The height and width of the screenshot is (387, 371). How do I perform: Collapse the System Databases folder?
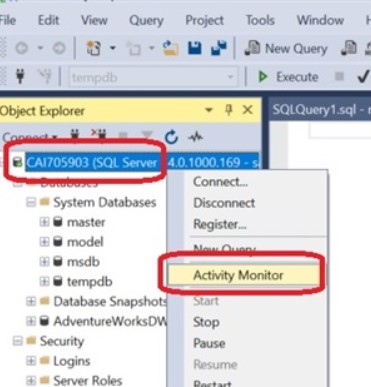pos(31,202)
